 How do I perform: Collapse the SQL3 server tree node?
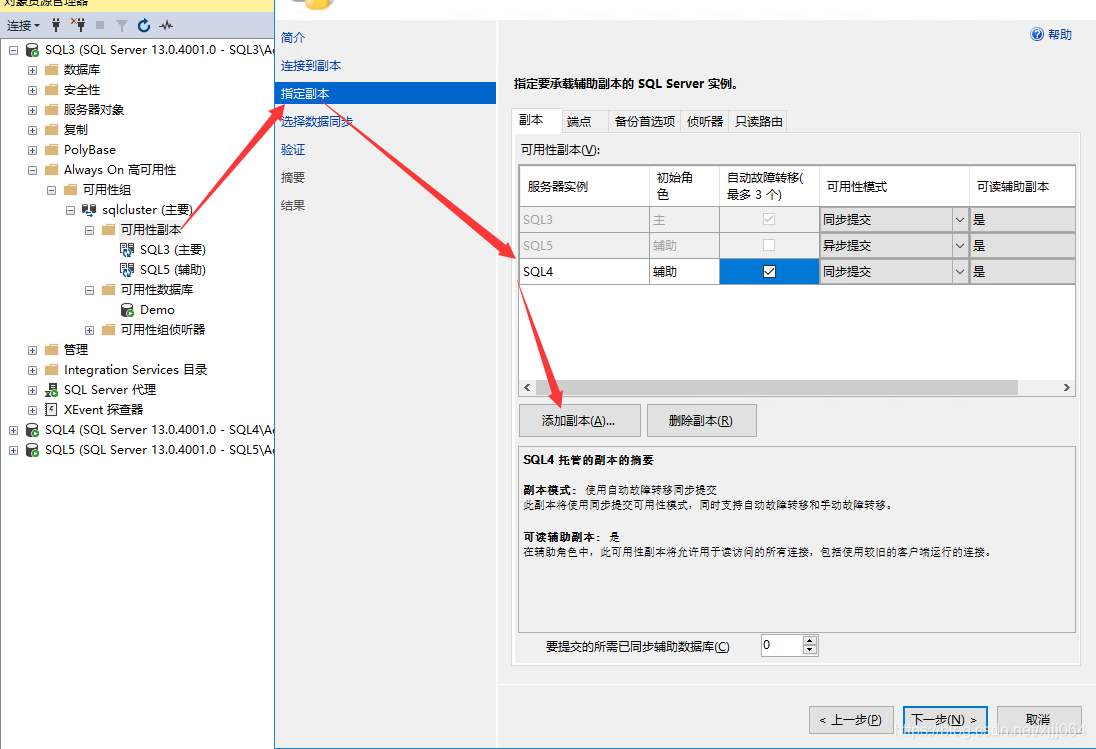[x=13, y=50]
